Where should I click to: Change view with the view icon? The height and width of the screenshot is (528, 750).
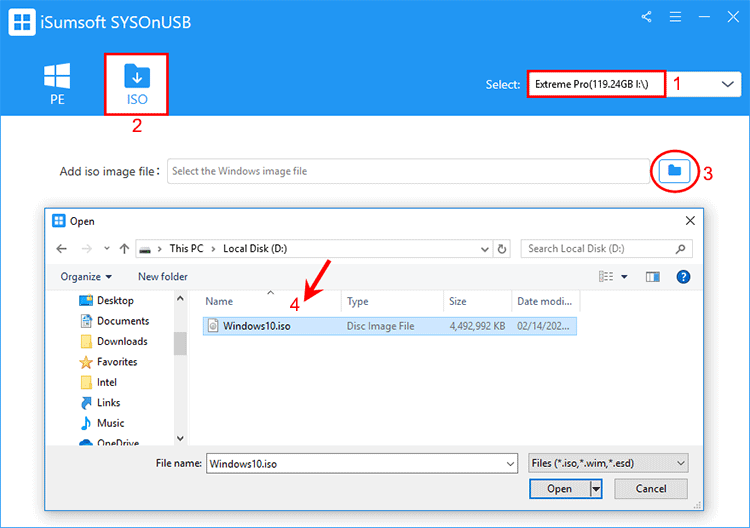(606, 276)
